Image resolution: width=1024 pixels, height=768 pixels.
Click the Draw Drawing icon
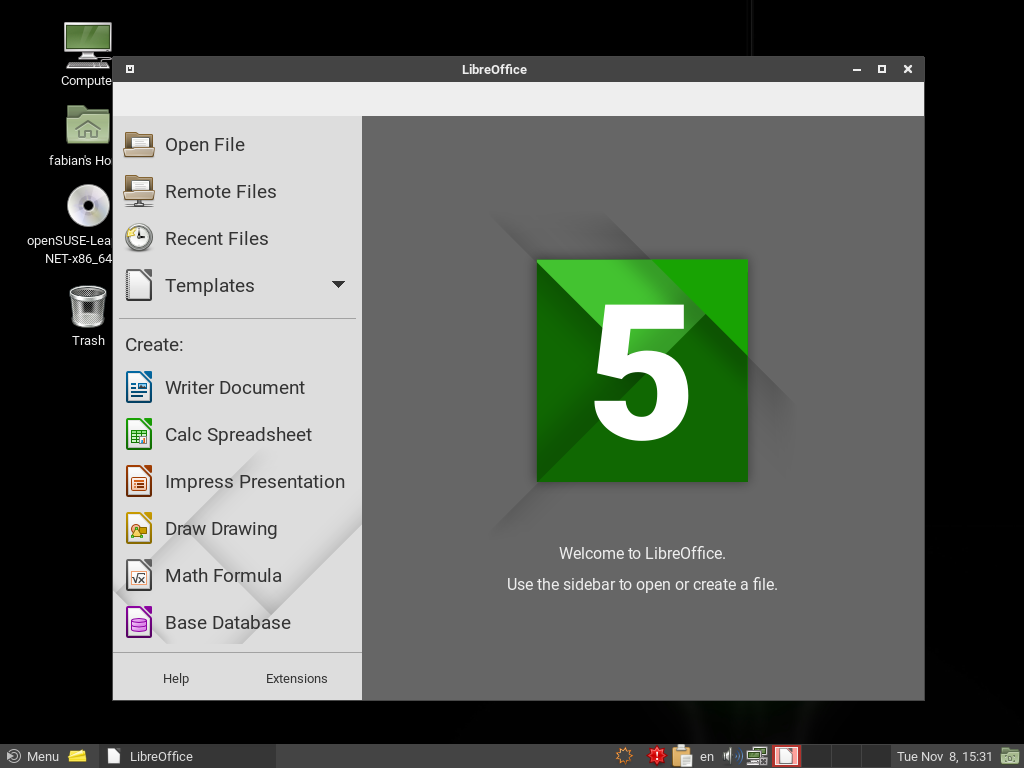click(x=139, y=528)
